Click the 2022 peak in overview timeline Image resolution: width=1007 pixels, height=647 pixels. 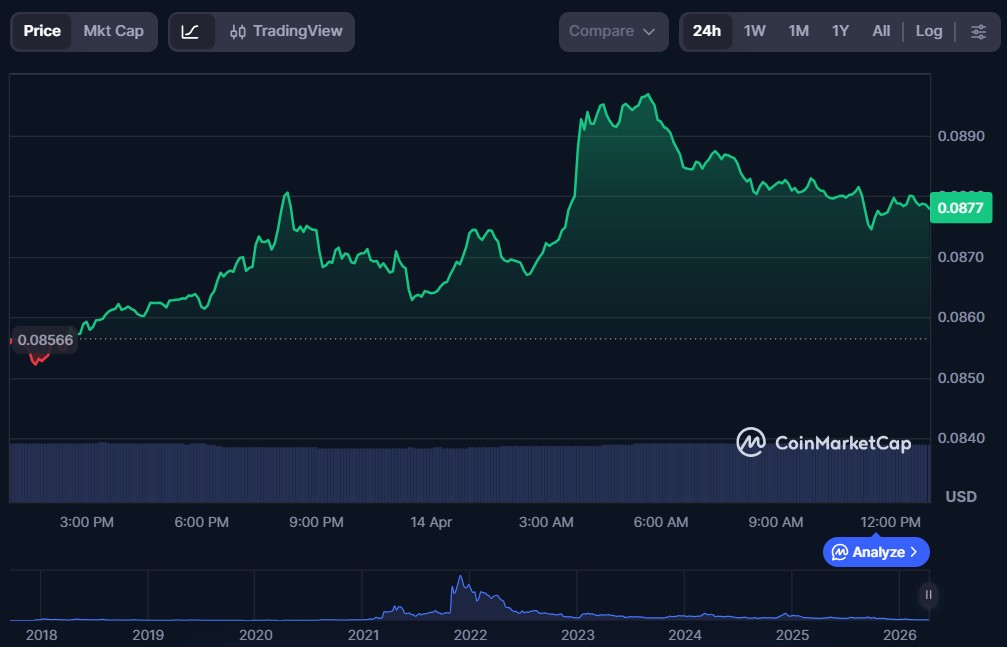coord(460,580)
